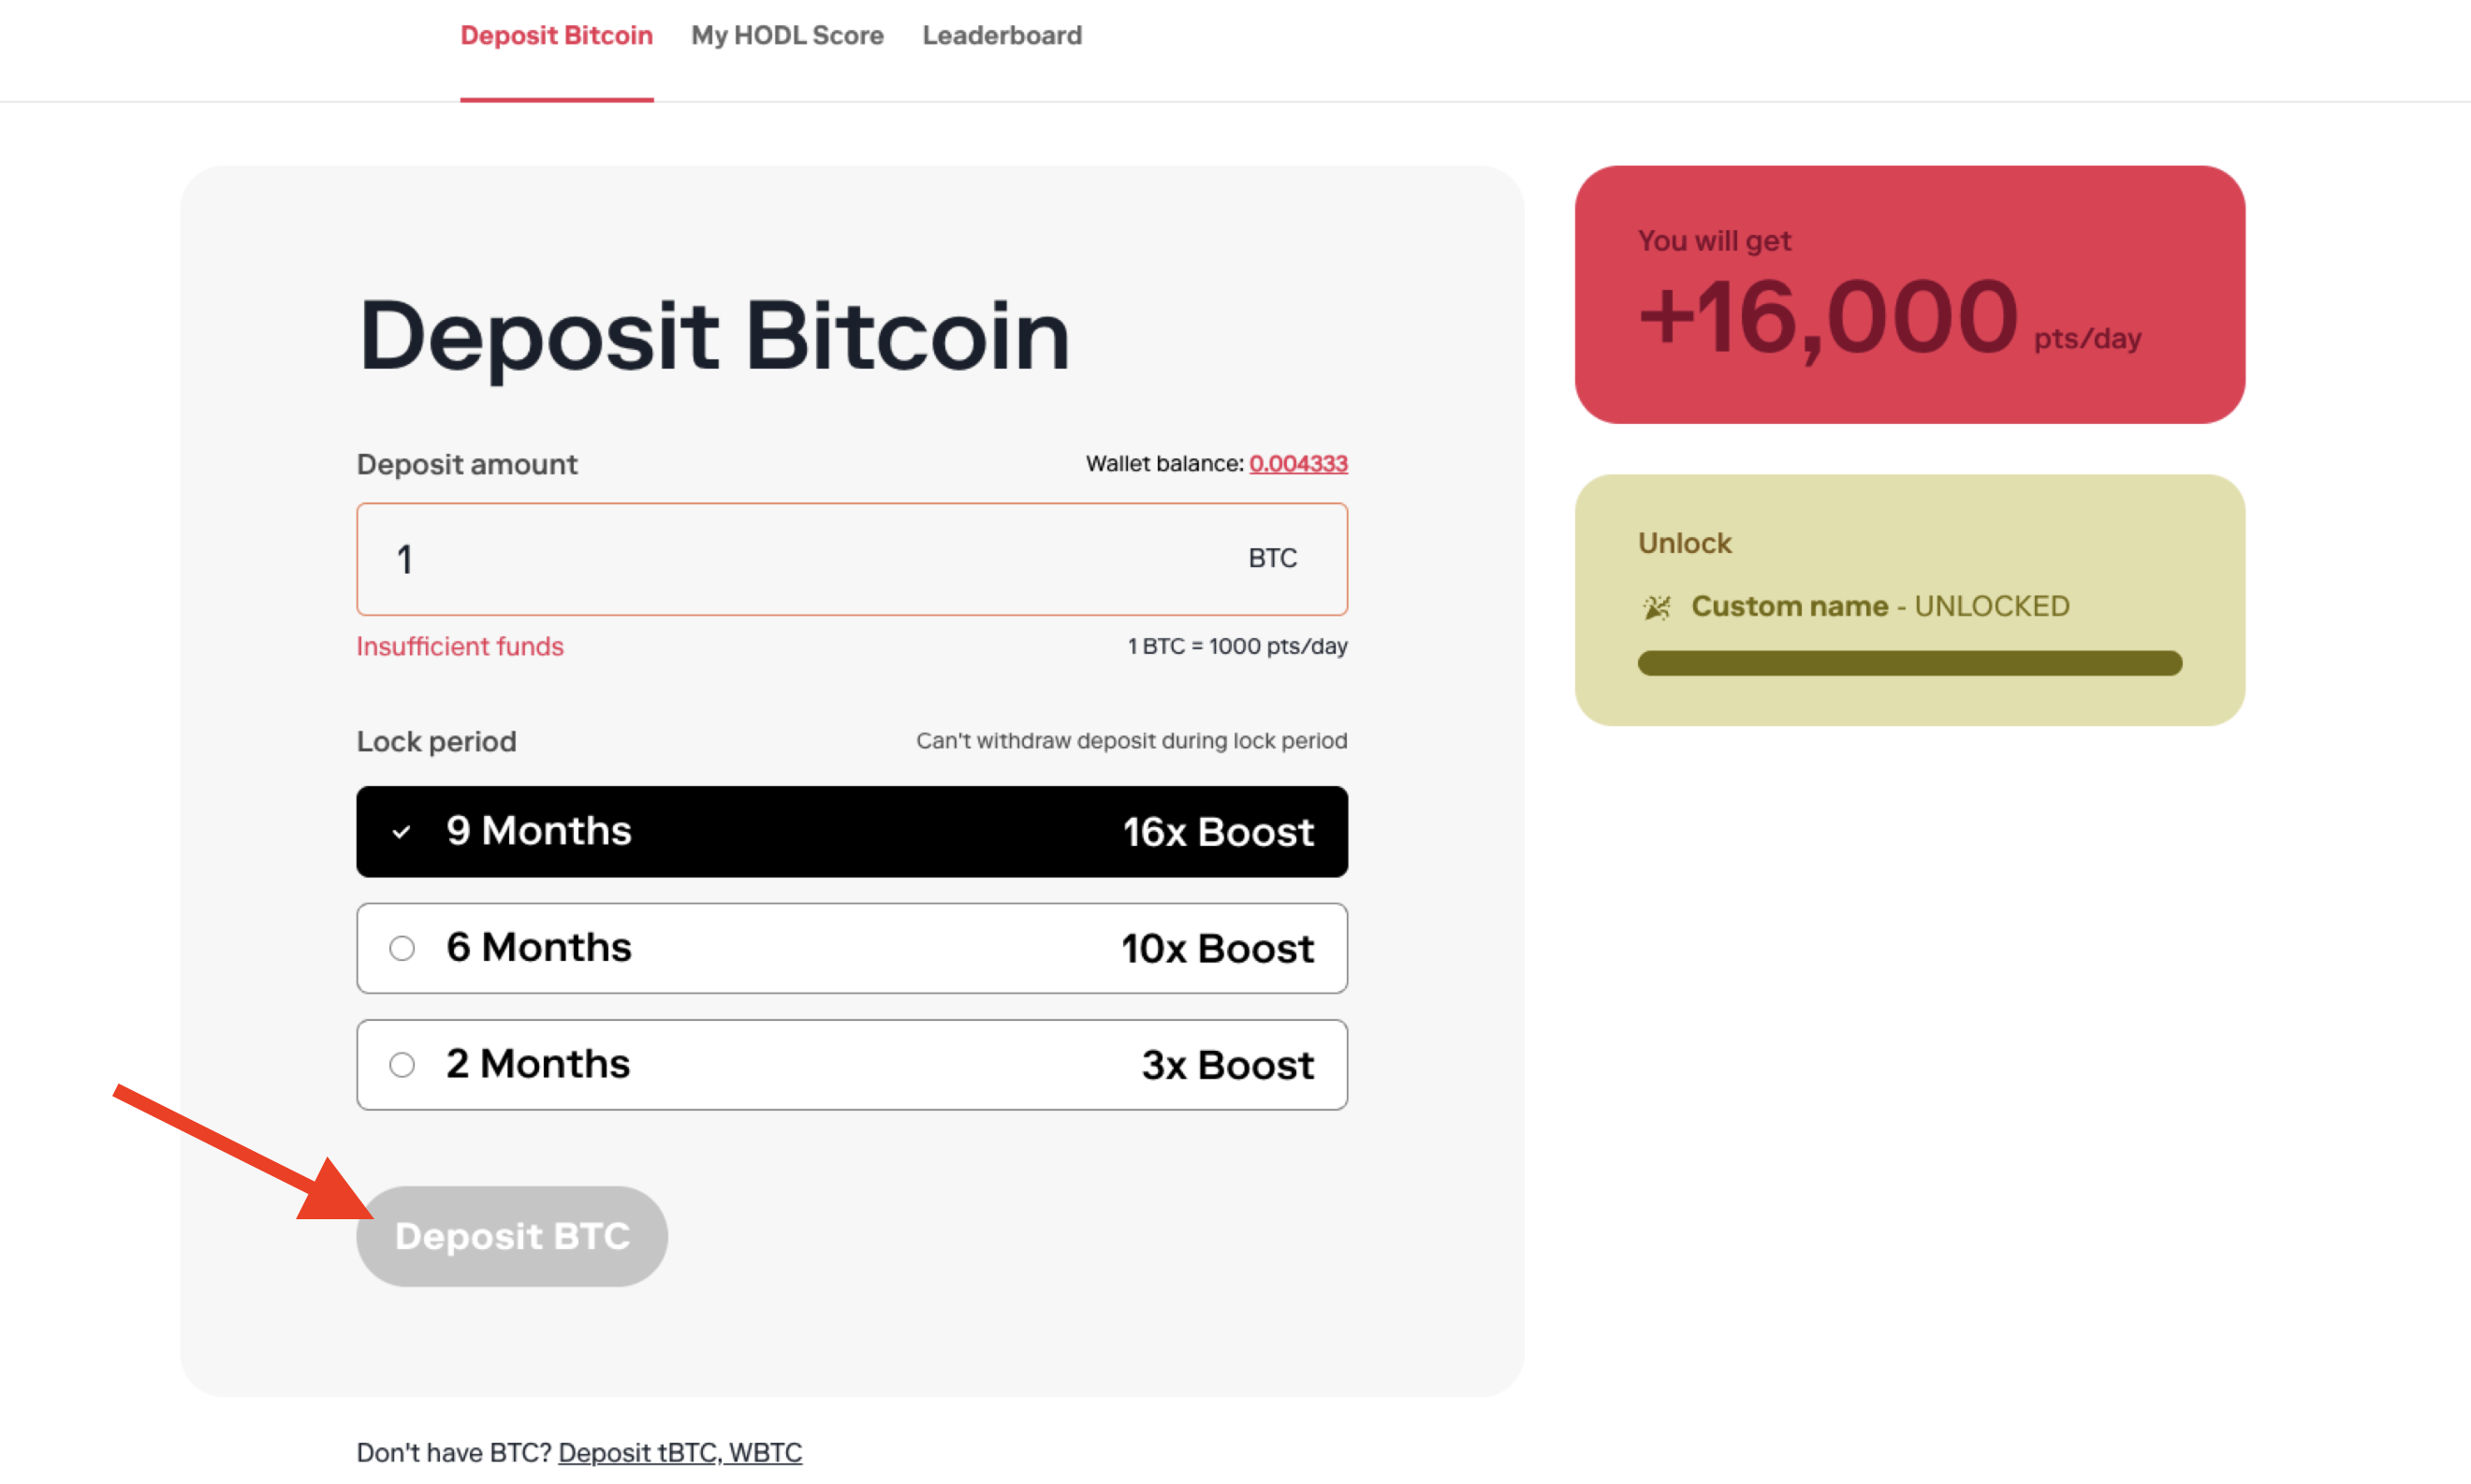
Task: Click the Deposit Bitcoin page heading
Action: (x=714, y=336)
